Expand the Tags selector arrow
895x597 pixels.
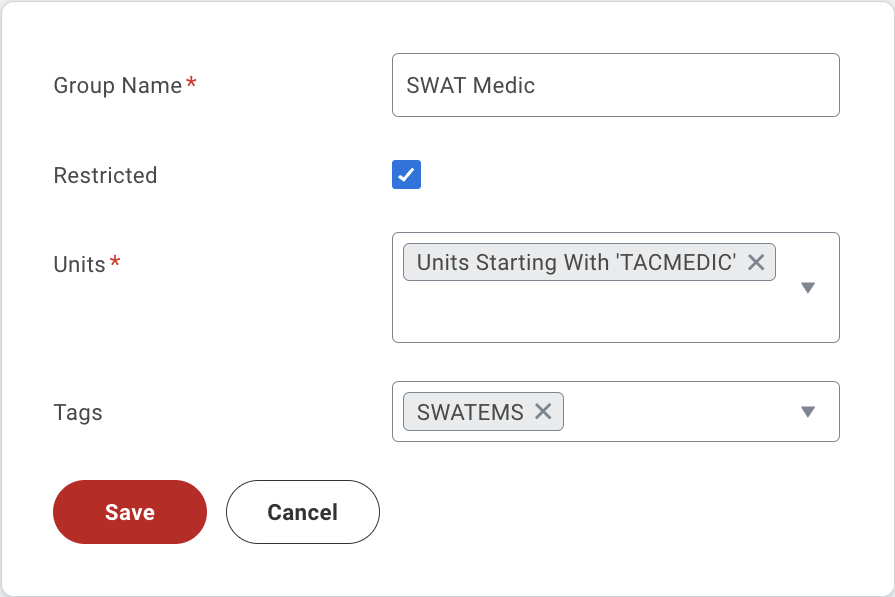click(808, 411)
